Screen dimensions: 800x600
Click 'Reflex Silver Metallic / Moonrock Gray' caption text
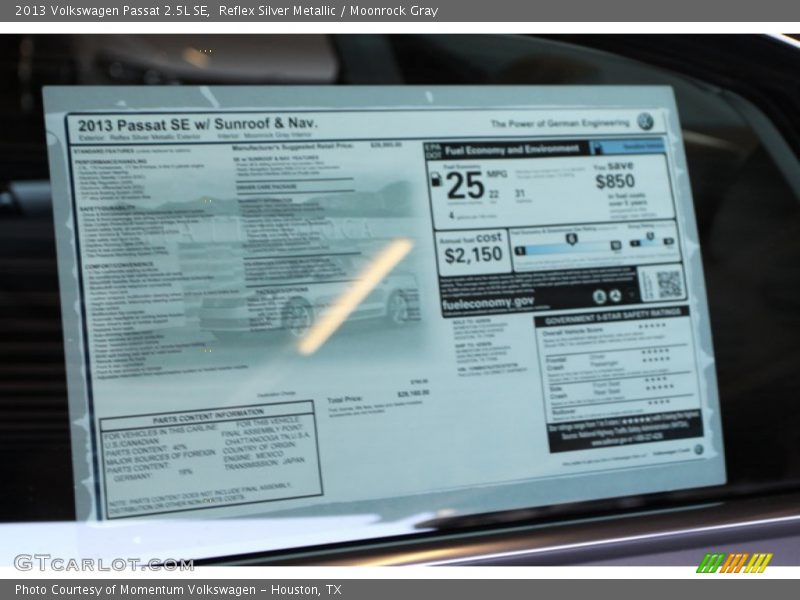[x=328, y=11]
